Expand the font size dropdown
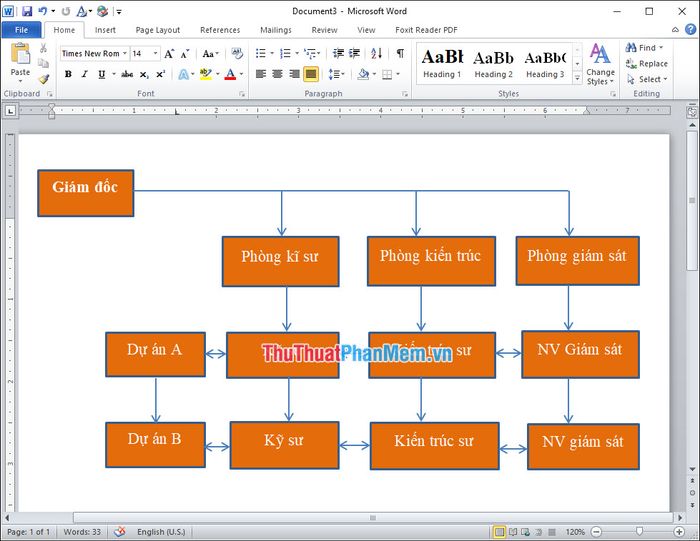700x541 pixels. (x=155, y=53)
